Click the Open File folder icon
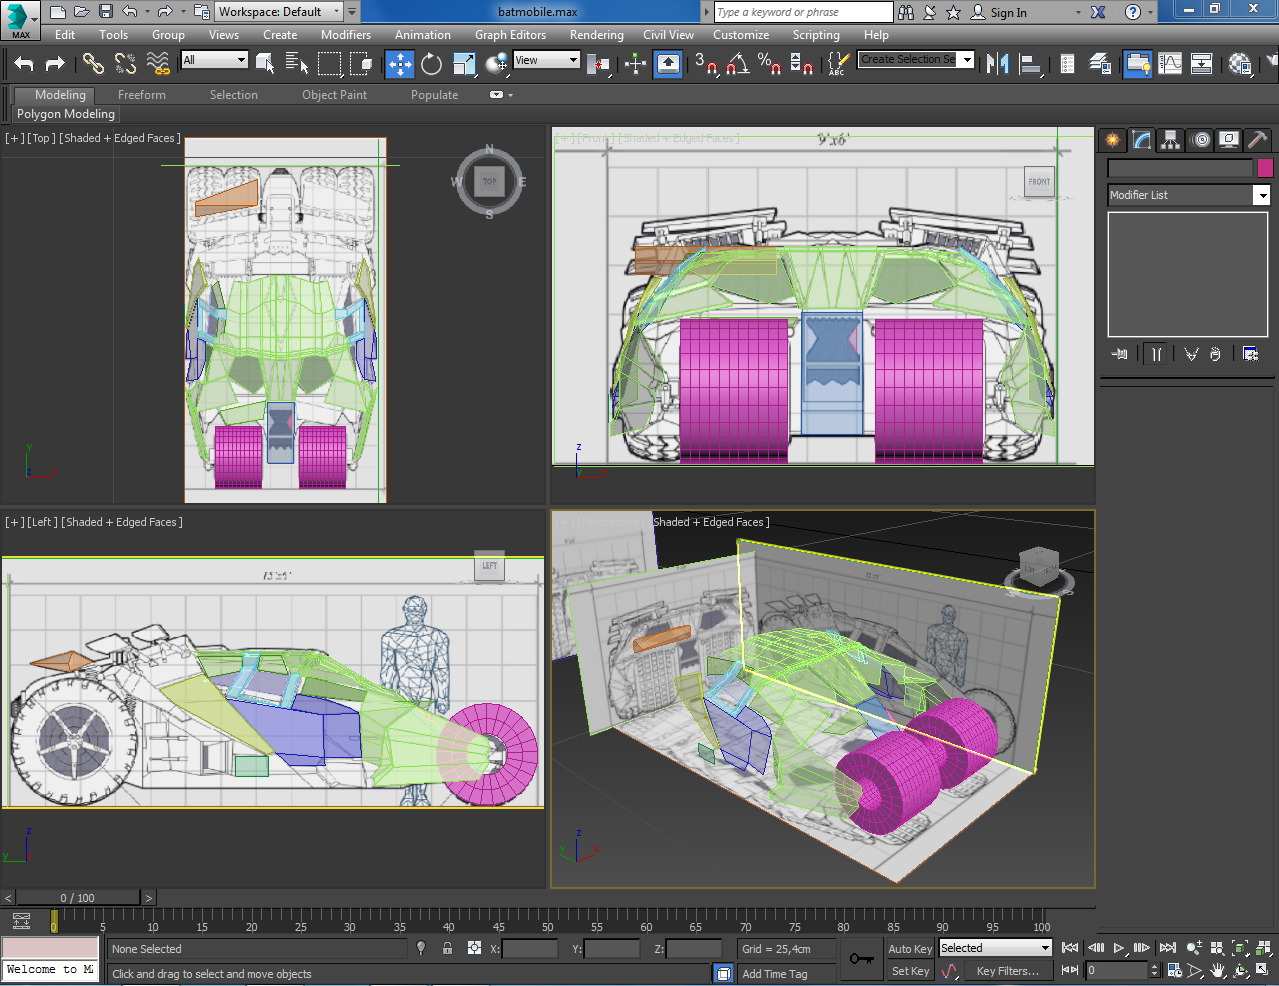The height and width of the screenshot is (986, 1279). 81,12
